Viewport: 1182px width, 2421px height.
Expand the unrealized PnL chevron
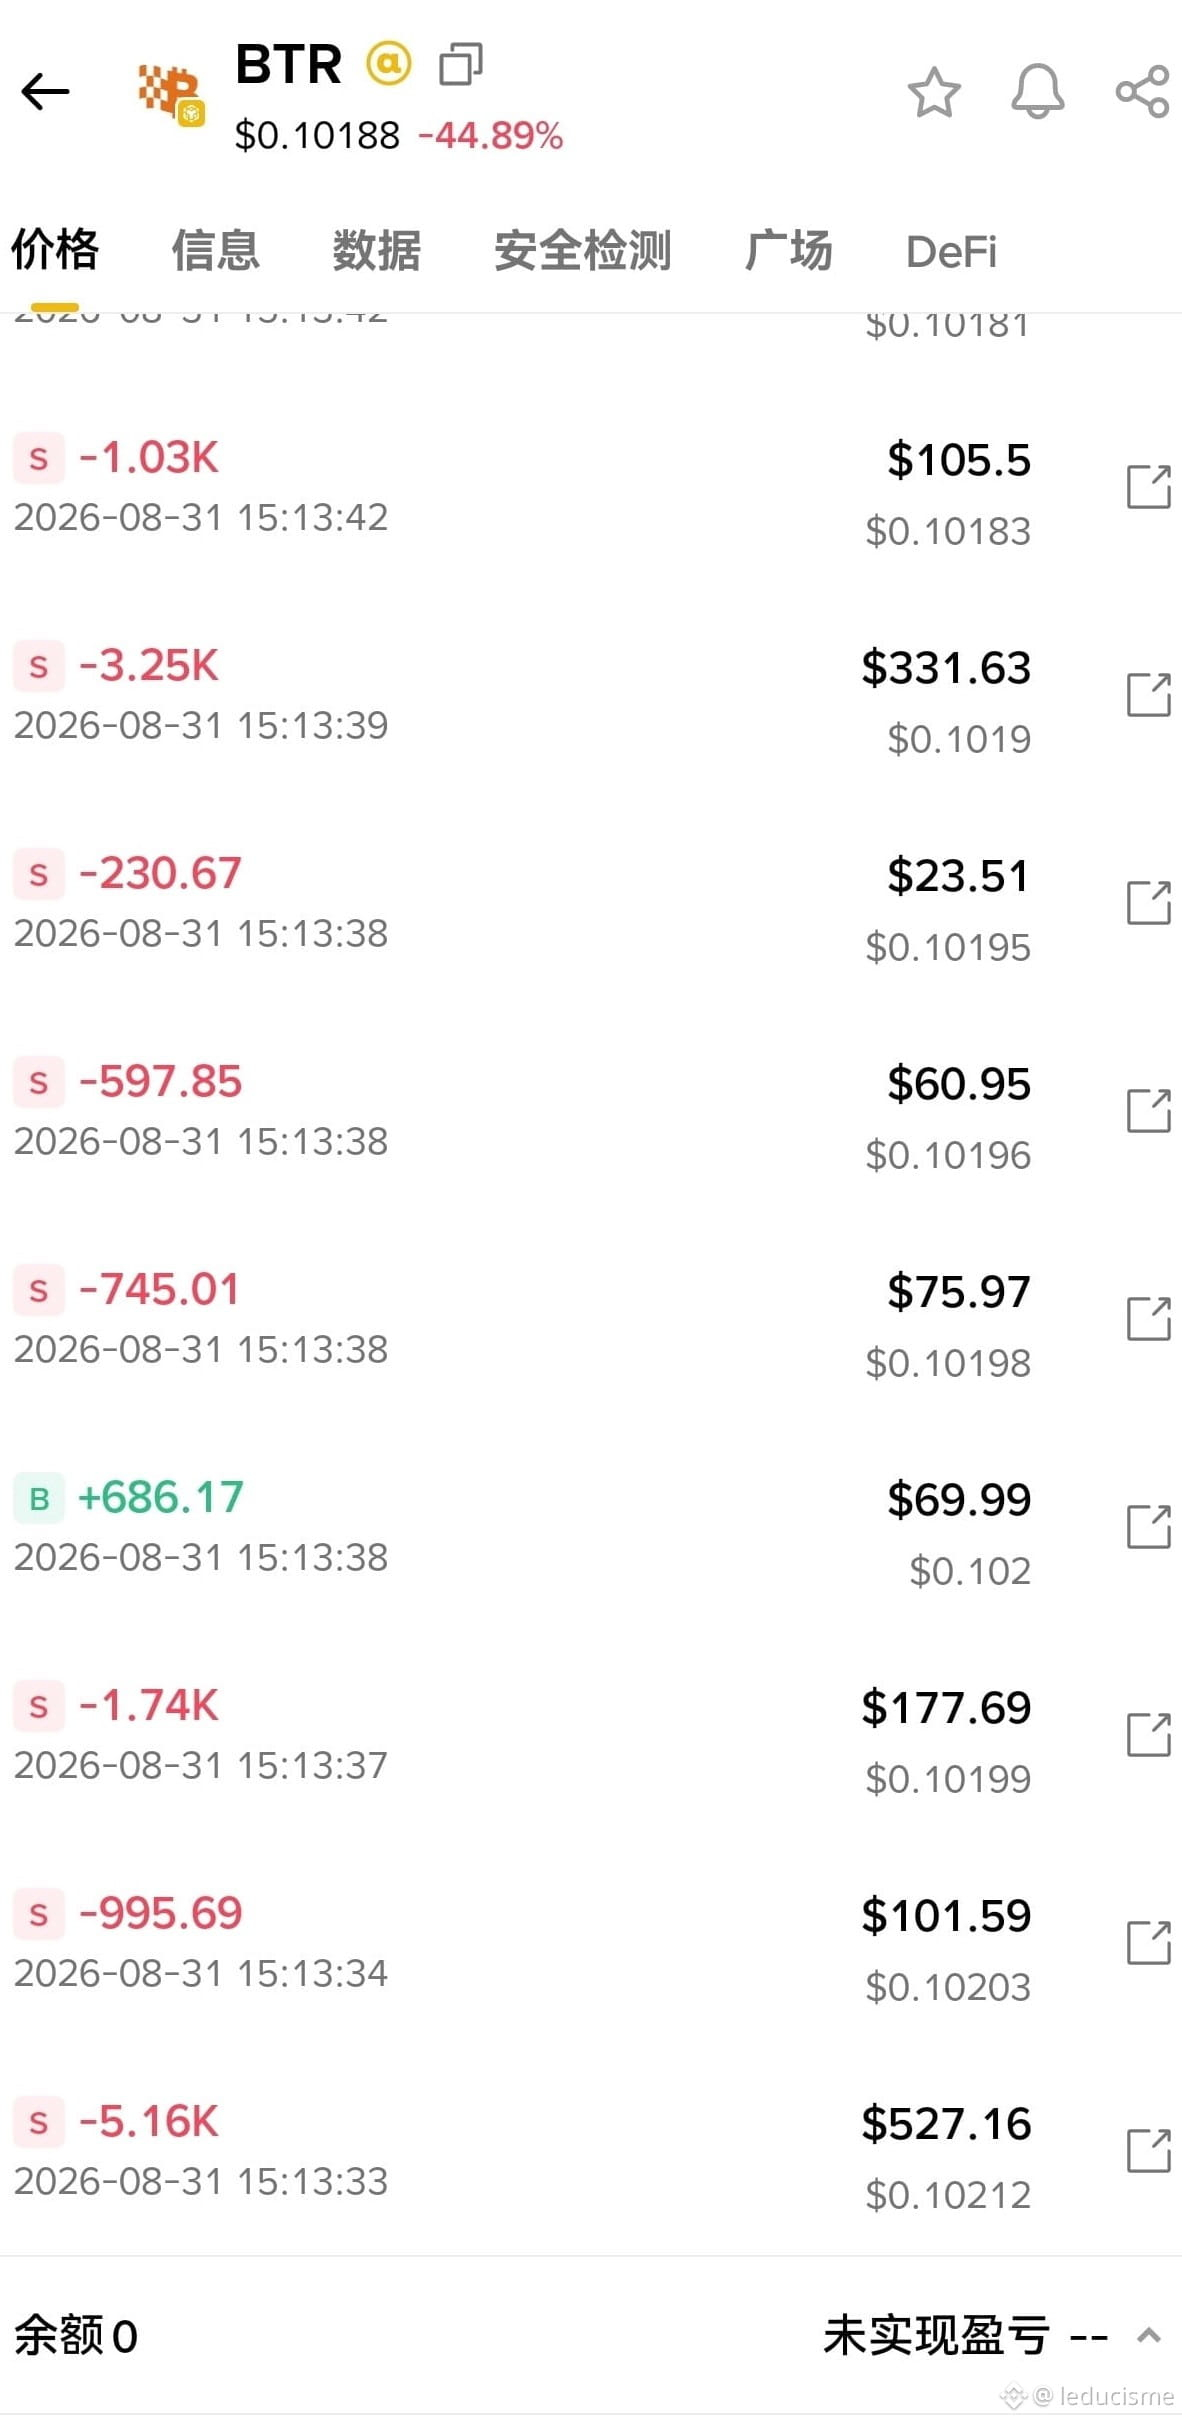pyautogui.click(x=1149, y=2336)
